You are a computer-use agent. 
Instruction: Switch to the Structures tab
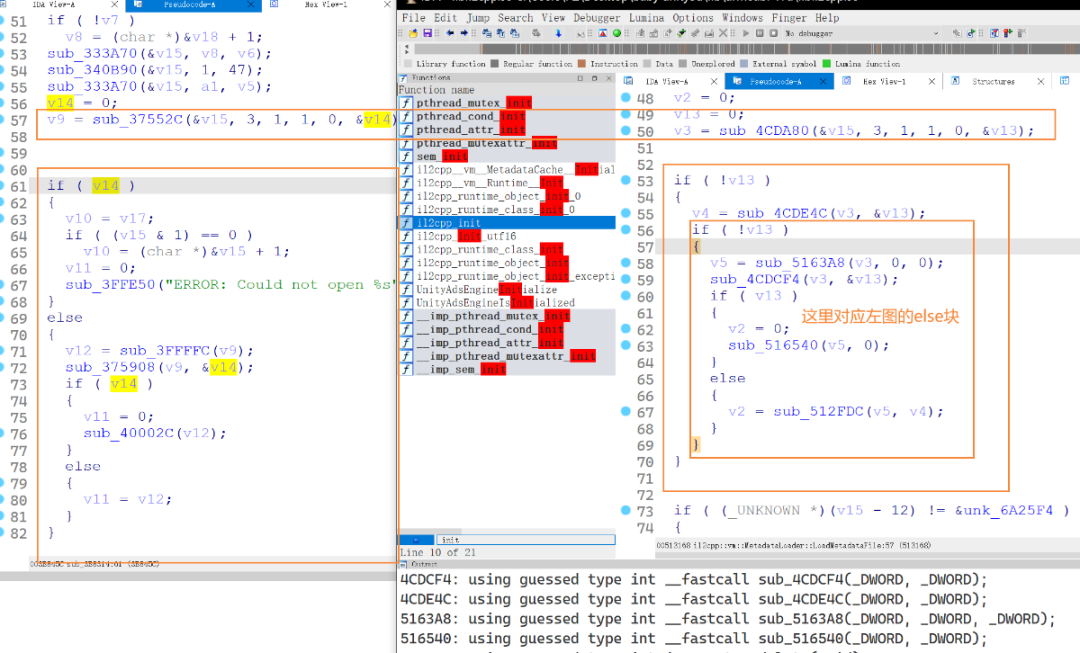(x=993, y=81)
